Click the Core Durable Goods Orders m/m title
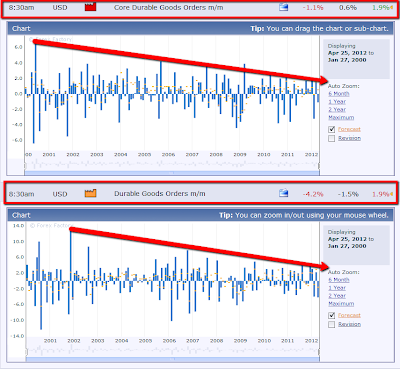Viewport: 400px width, 369px height. [169, 7]
